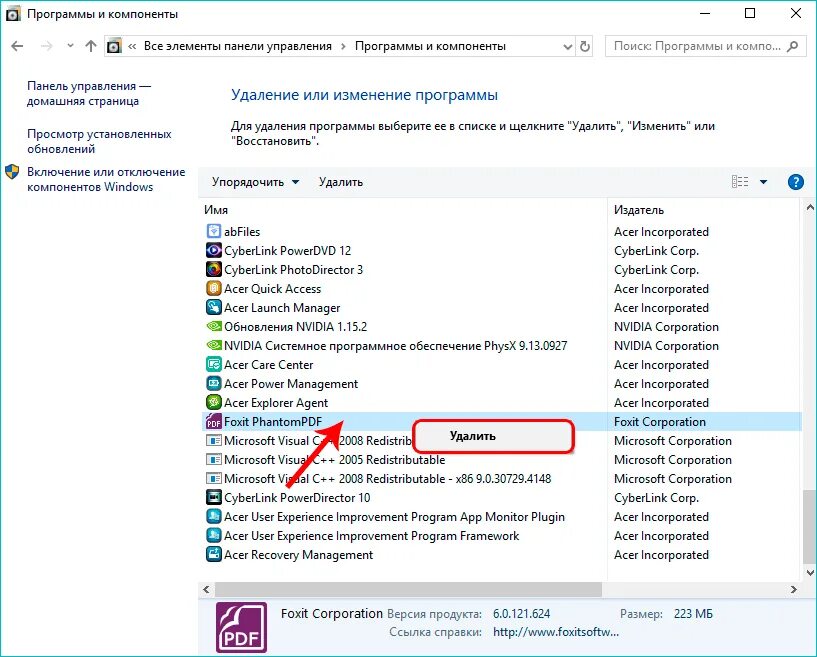This screenshot has width=817, height=657.
Task: Click the vertical scrollbar thumb
Action: [x=810, y=526]
